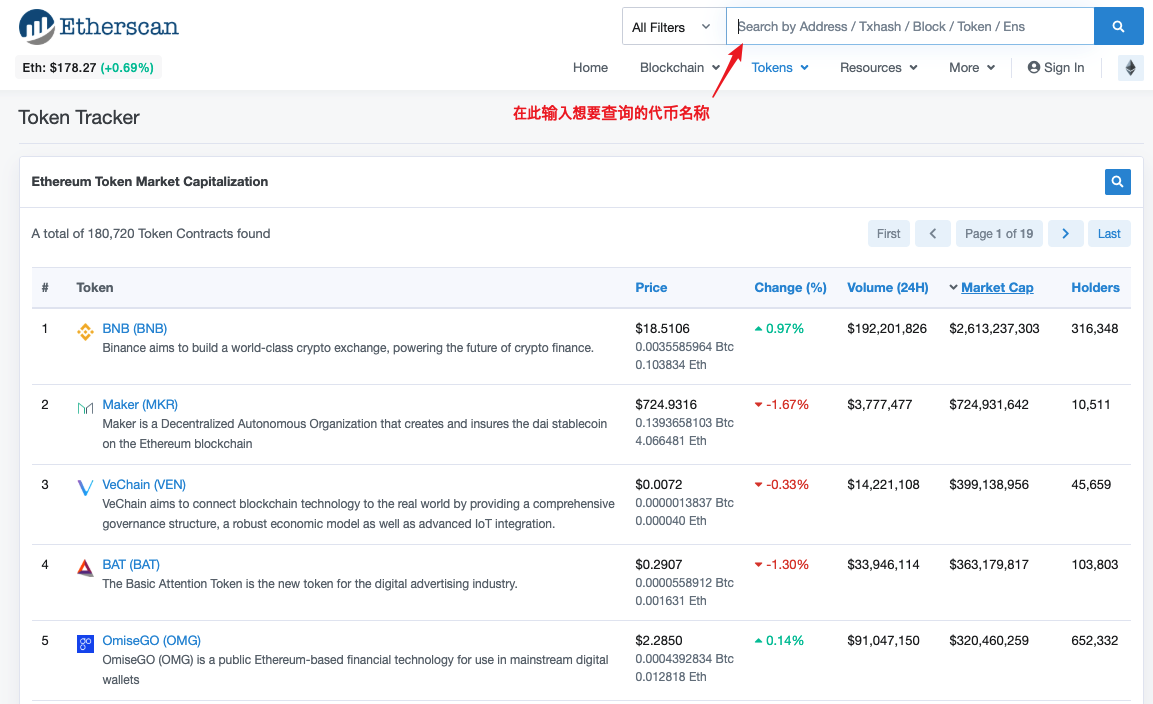Click the Maker token logo
The width and height of the screenshot is (1153, 704).
[85, 408]
